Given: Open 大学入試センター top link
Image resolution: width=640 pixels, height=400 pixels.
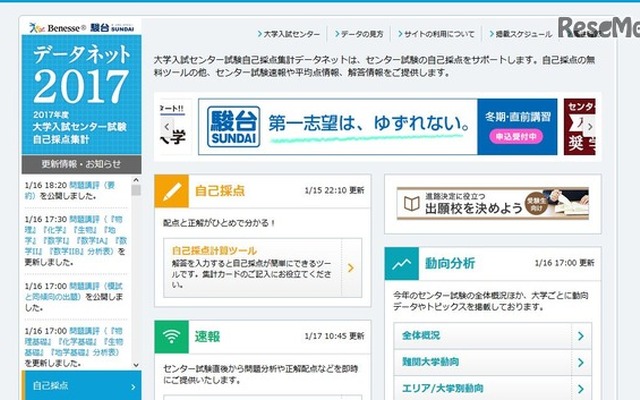Looking at the screenshot, I should 289,34.
